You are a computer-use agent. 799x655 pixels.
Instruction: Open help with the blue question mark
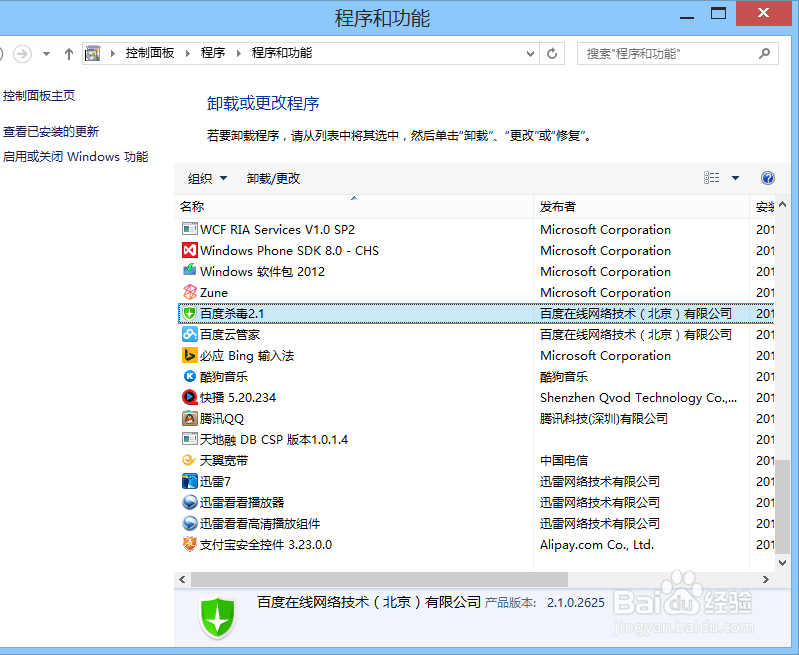pos(767,178)
